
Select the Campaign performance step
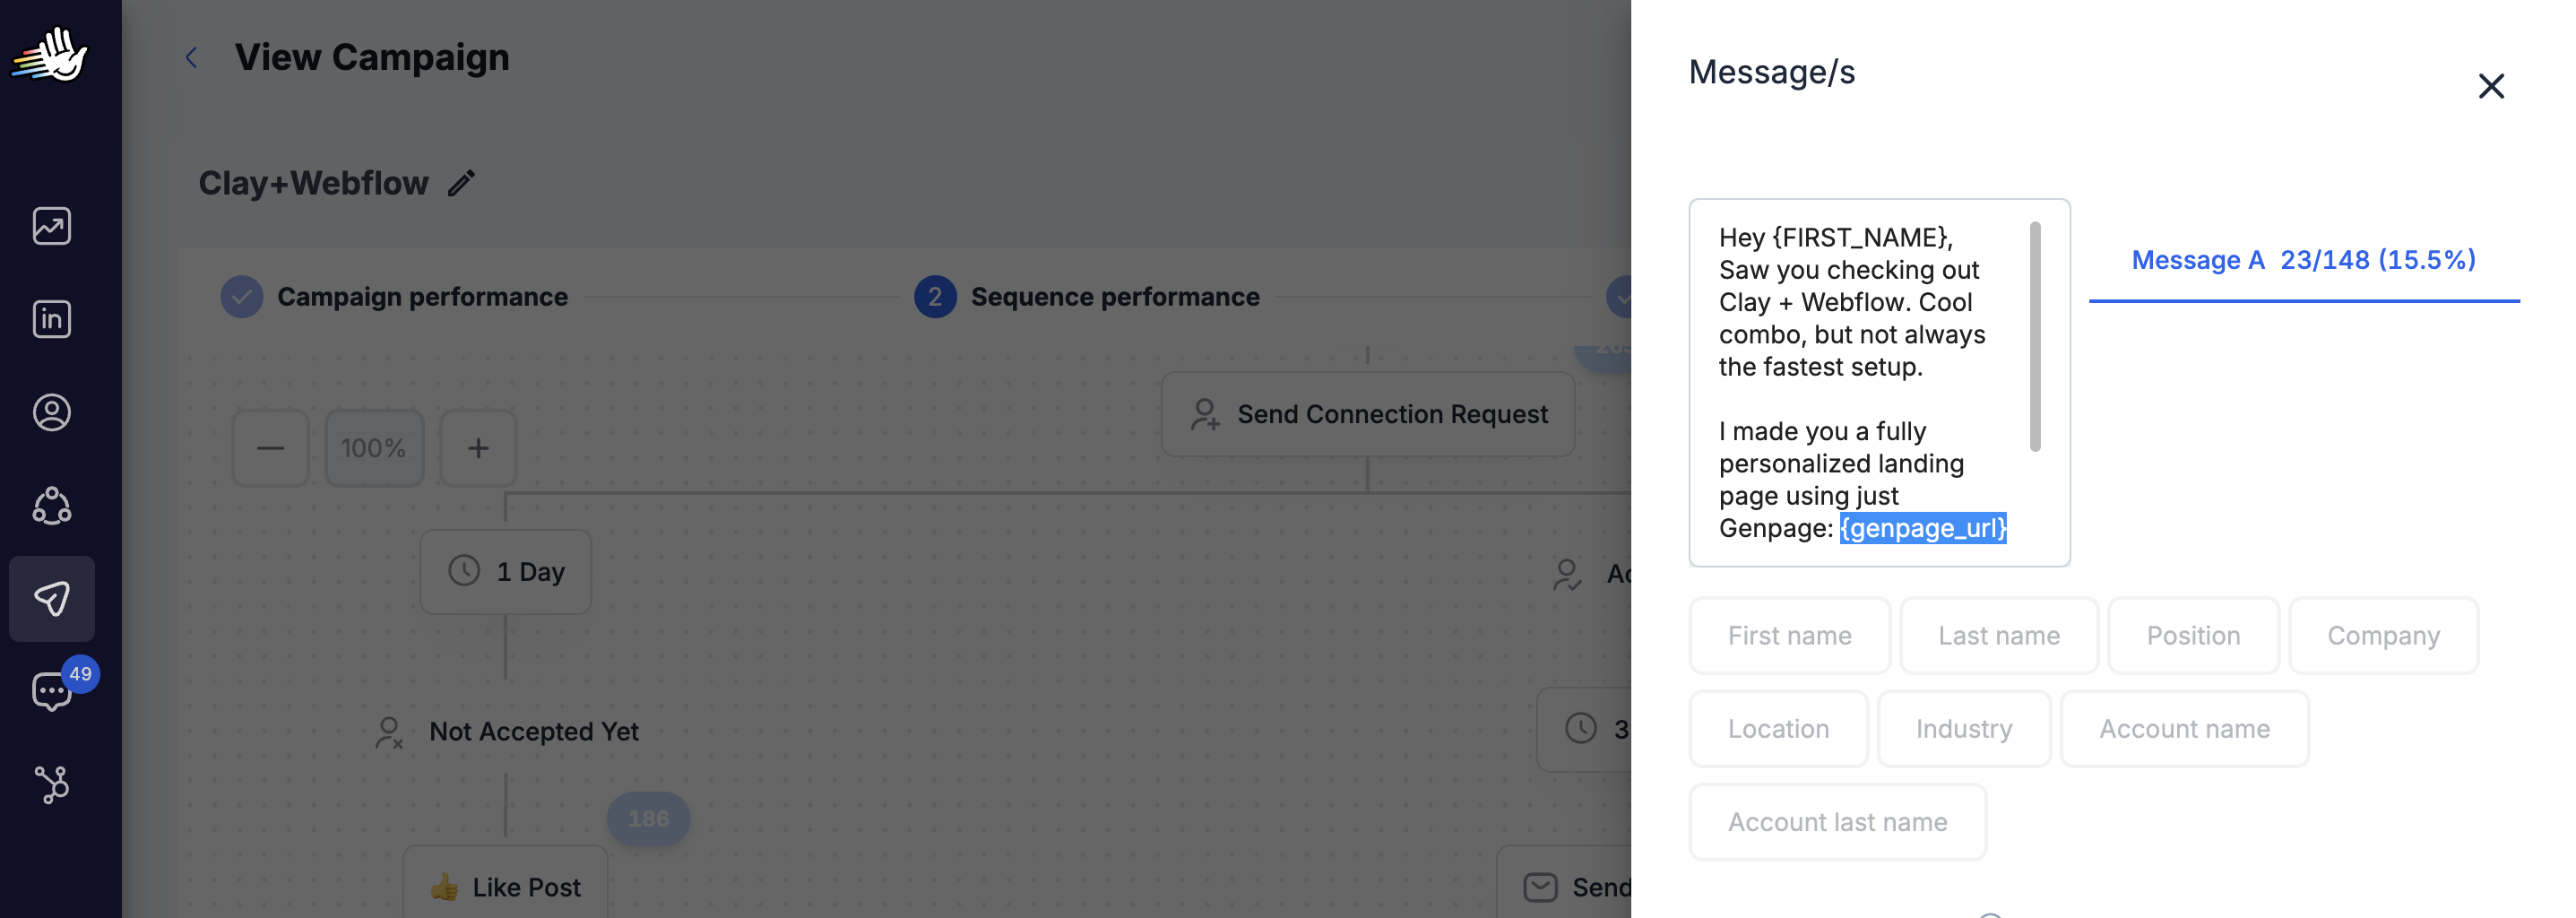click(394, 297)
